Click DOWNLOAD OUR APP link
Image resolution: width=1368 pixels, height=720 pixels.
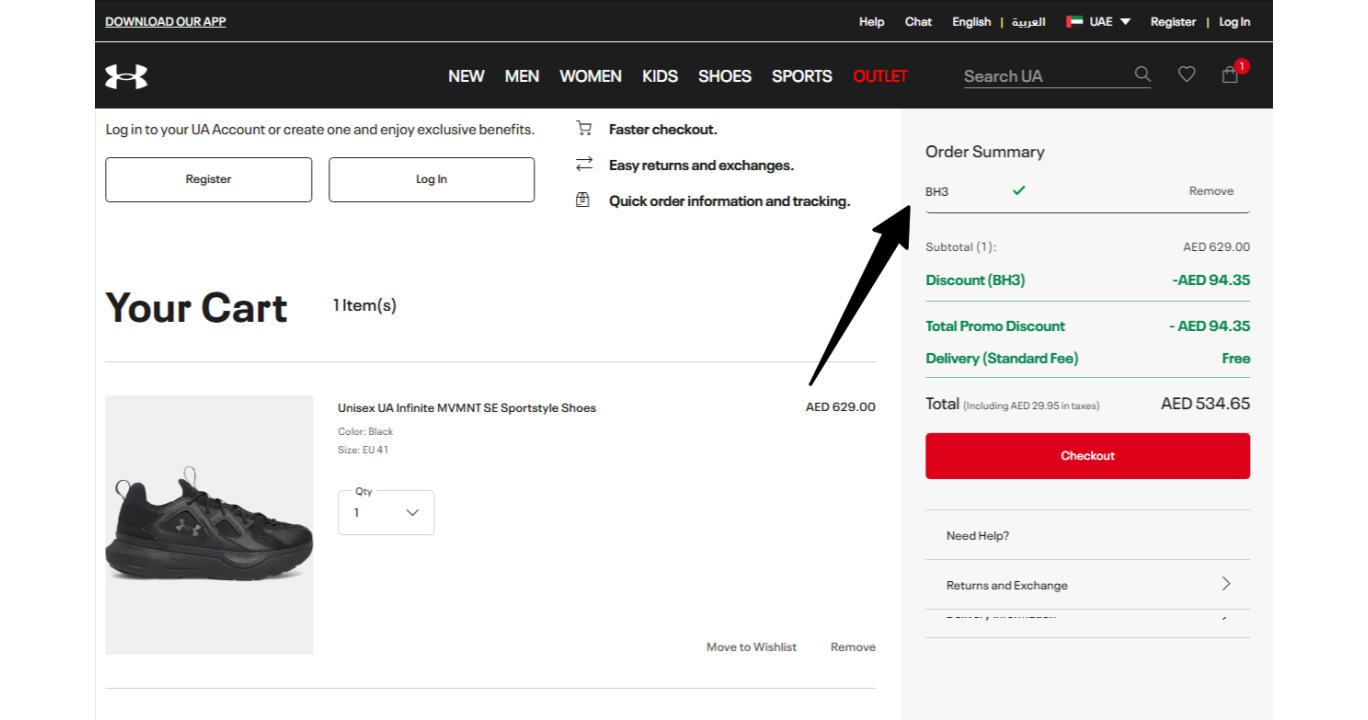pyautogui.click(x=165, y=21)
